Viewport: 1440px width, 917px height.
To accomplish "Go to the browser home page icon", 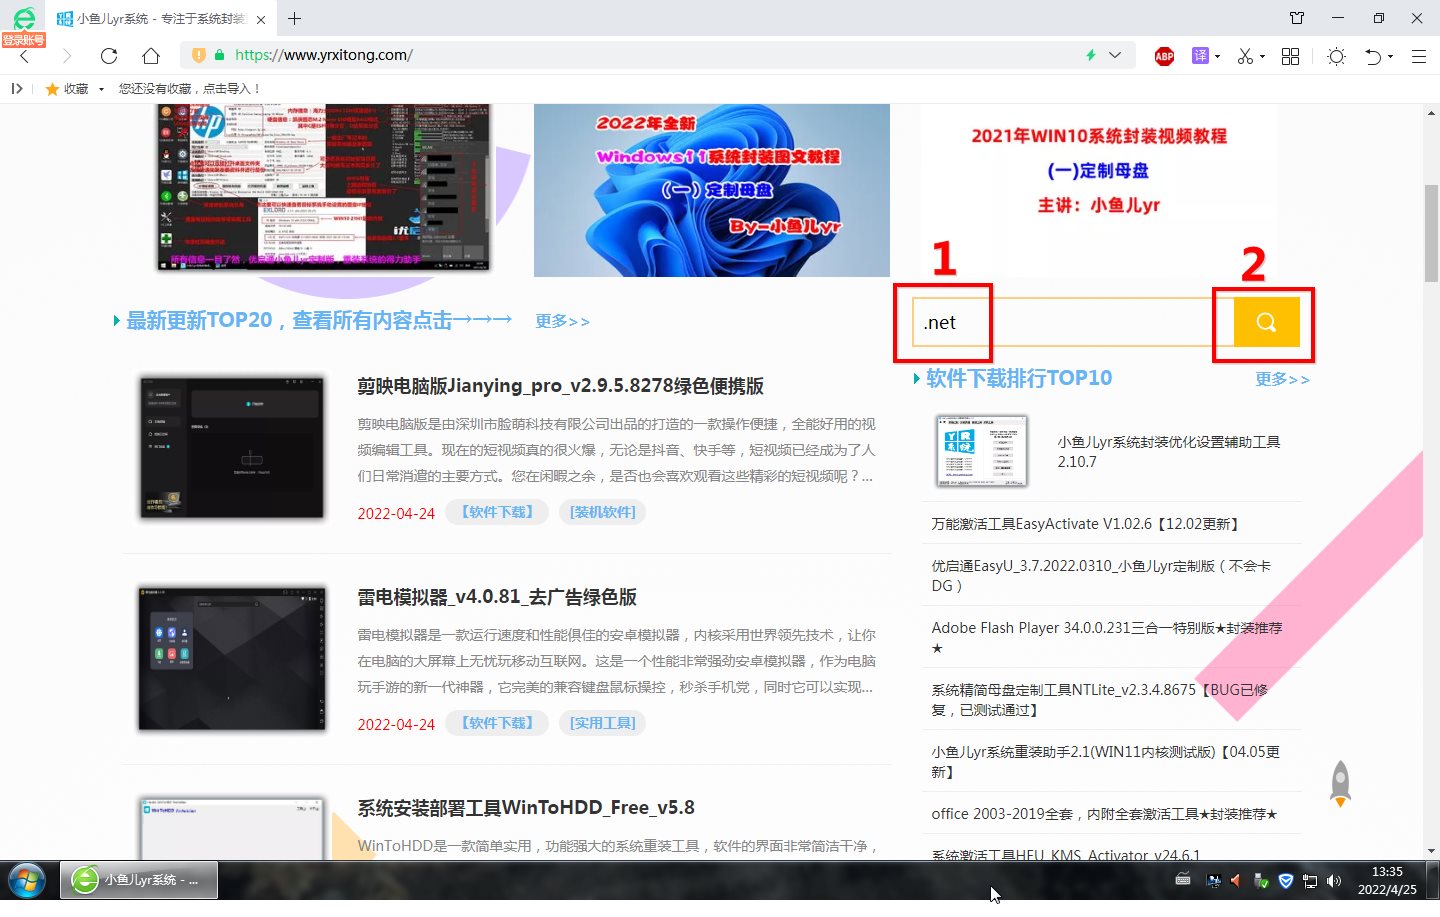I will (151, 56).
